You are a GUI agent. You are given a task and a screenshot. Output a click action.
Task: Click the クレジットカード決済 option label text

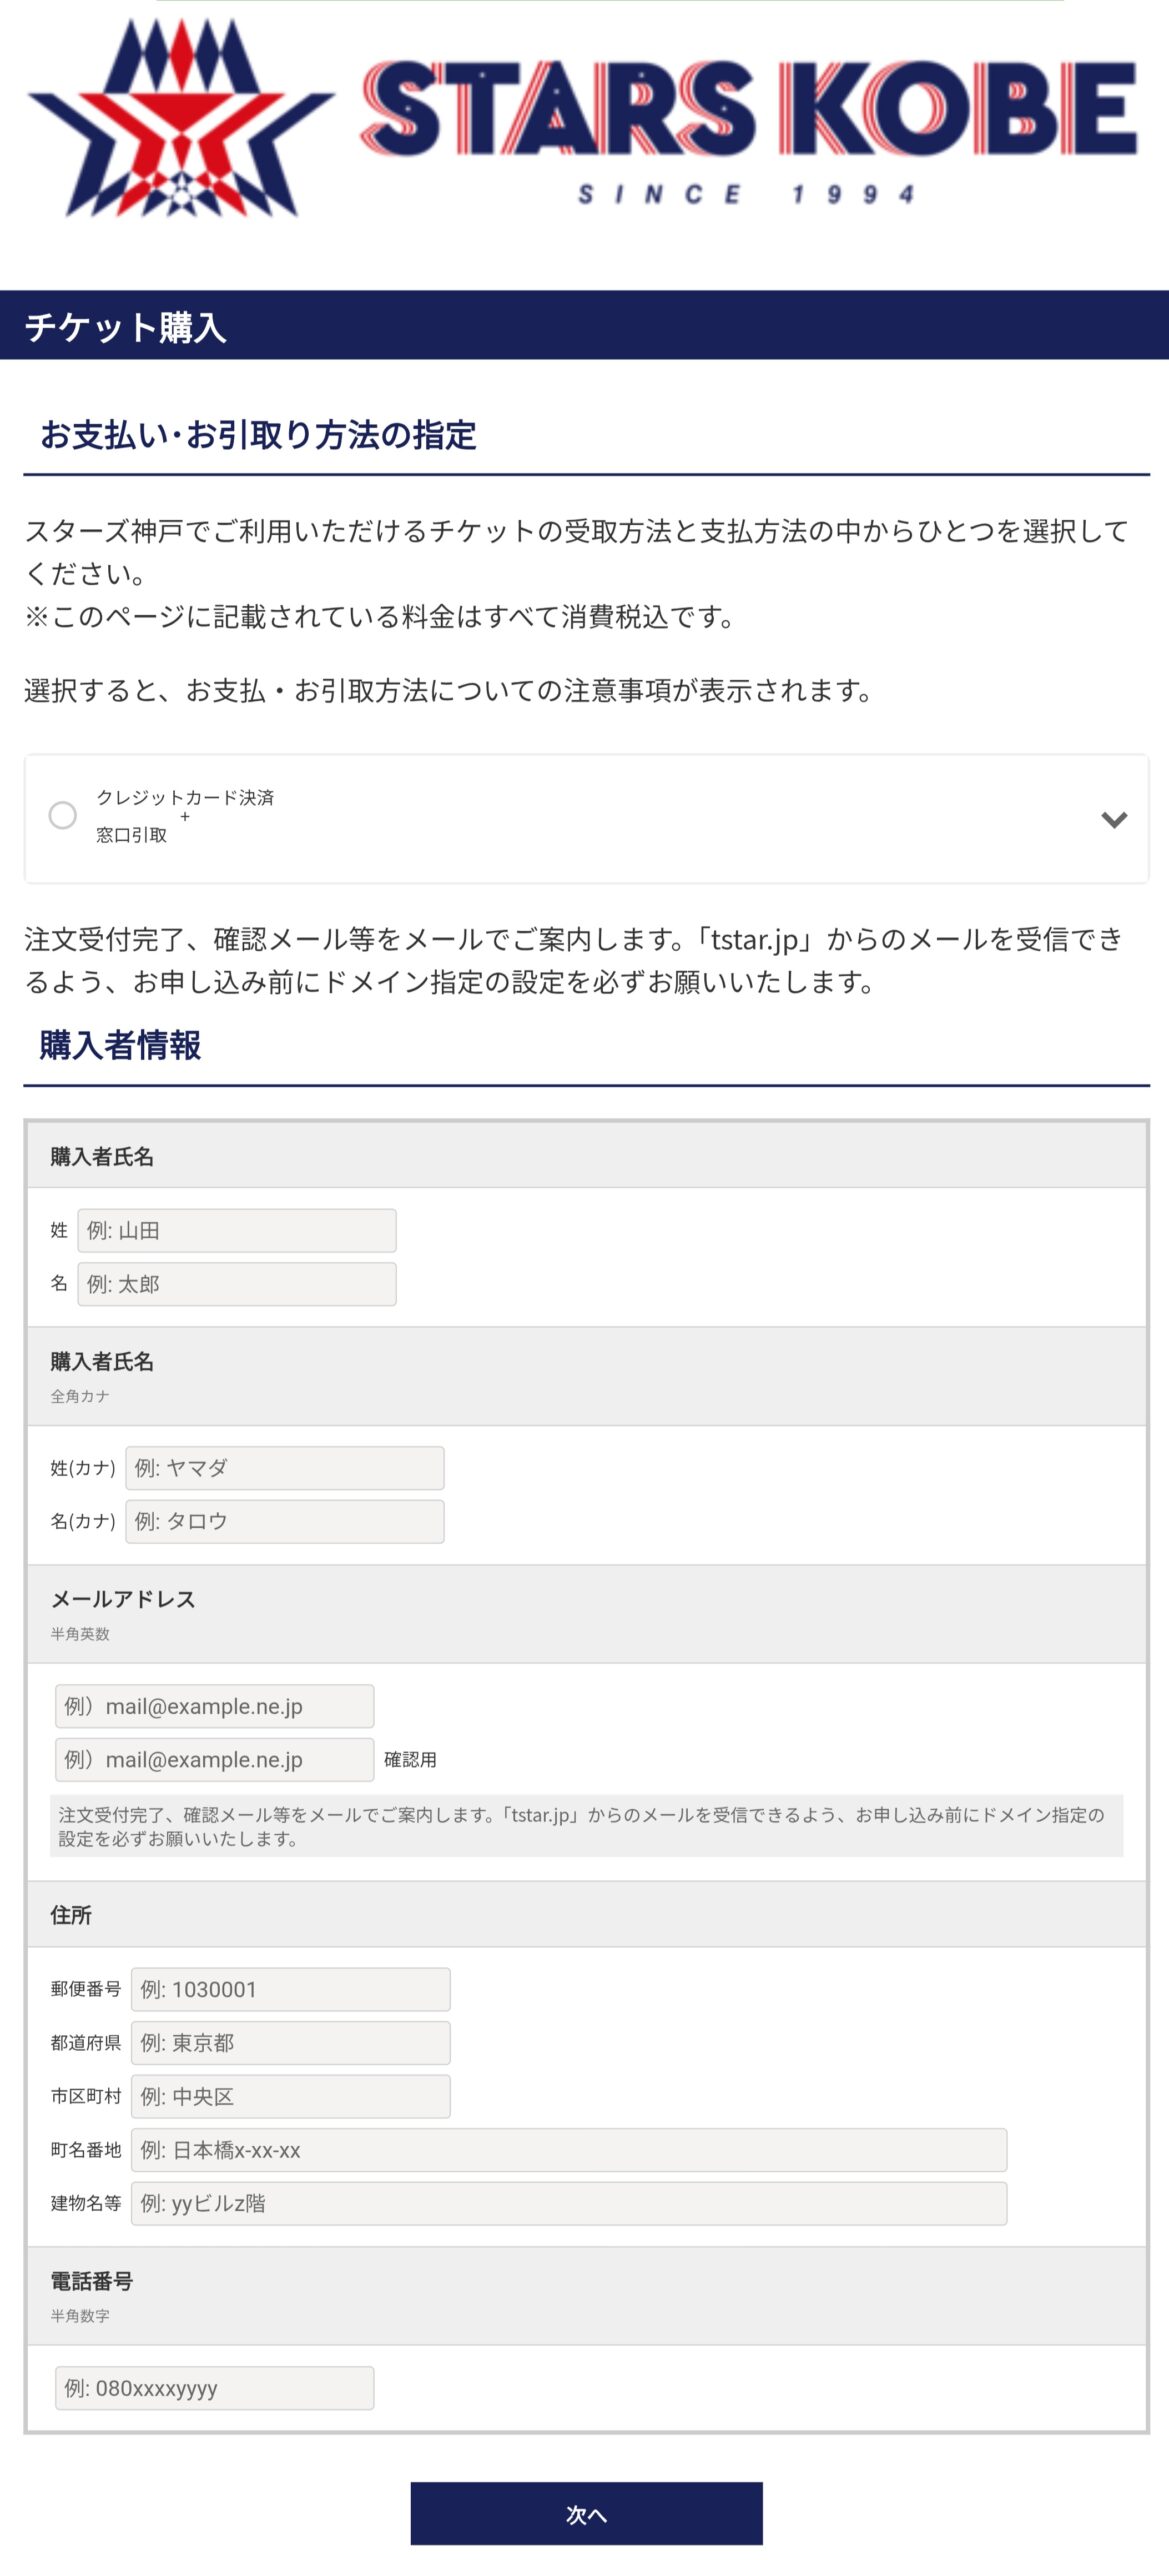[185, 797]
